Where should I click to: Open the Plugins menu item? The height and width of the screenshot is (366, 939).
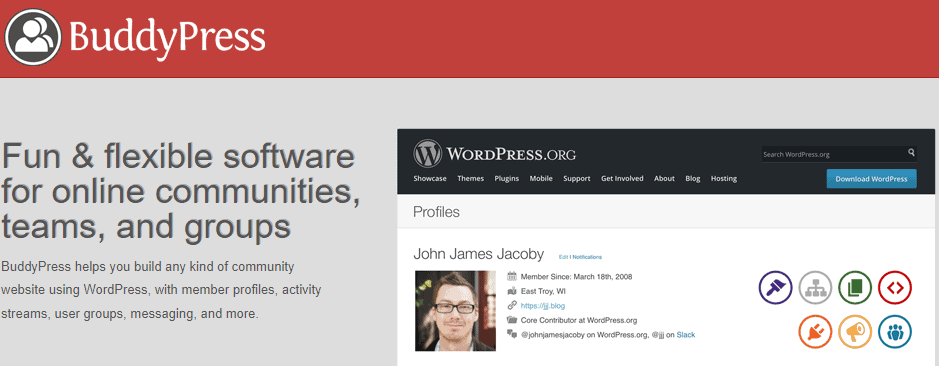507,179
